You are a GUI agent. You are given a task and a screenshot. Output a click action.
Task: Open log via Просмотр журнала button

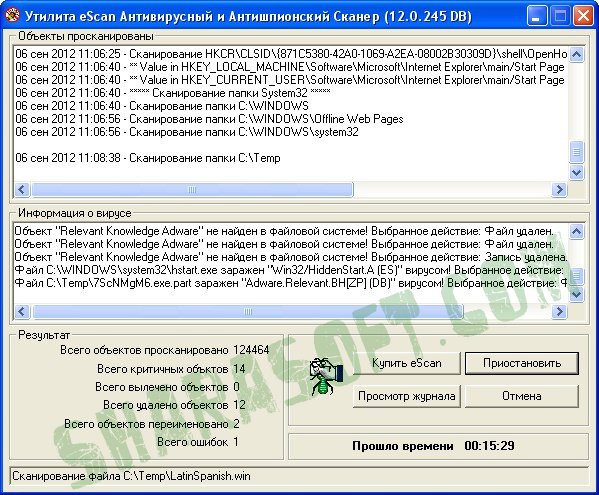406,396
